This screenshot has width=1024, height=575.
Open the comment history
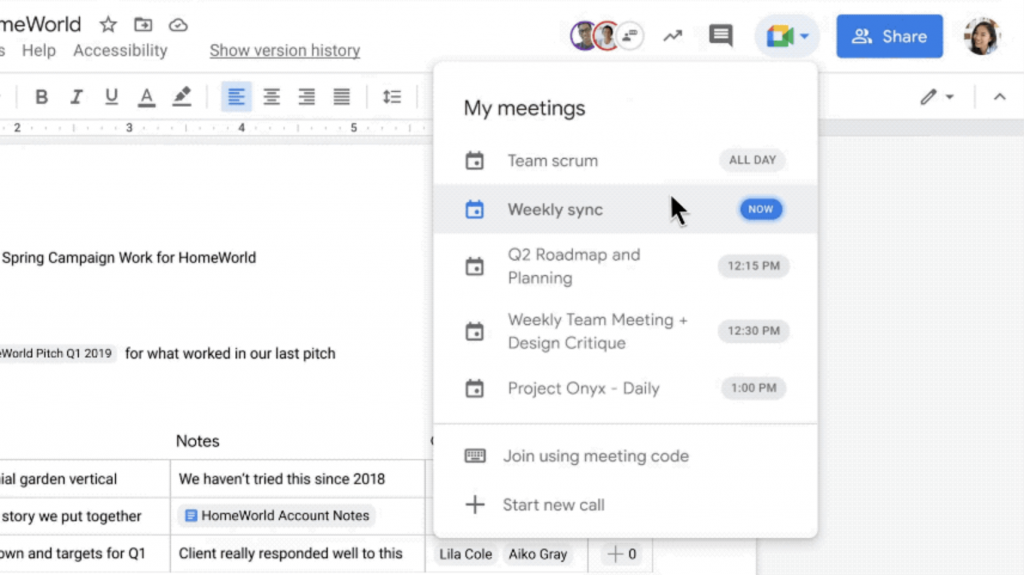pyautogui.click(x=721, y=35)
